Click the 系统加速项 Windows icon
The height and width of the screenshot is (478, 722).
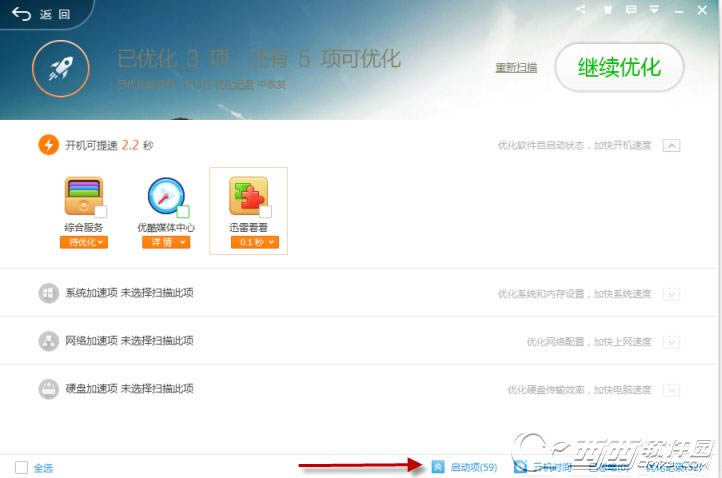coord(48,293)
